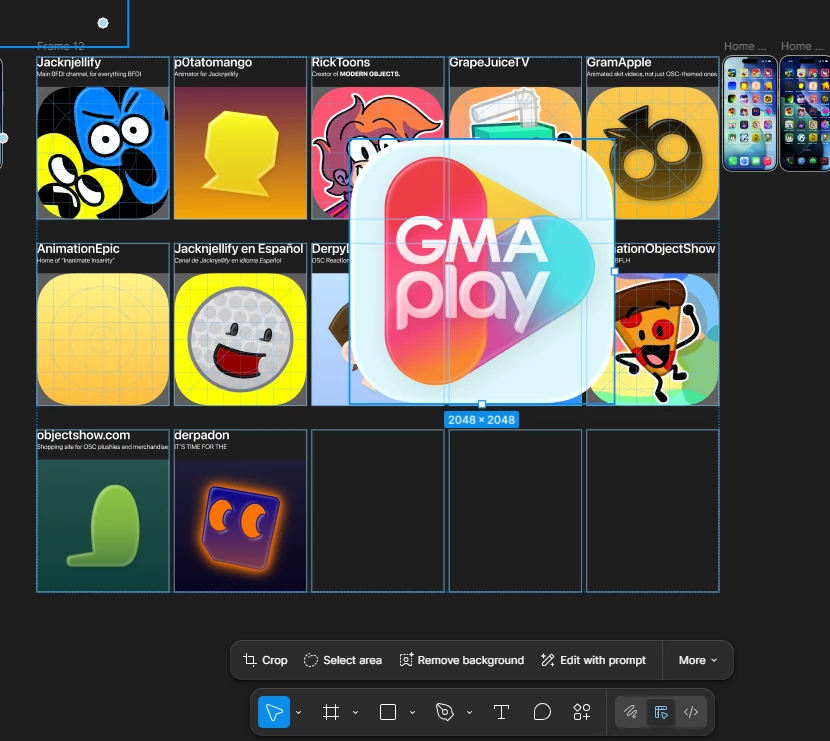
Task: Click Select area button
Action: (343, 660)
